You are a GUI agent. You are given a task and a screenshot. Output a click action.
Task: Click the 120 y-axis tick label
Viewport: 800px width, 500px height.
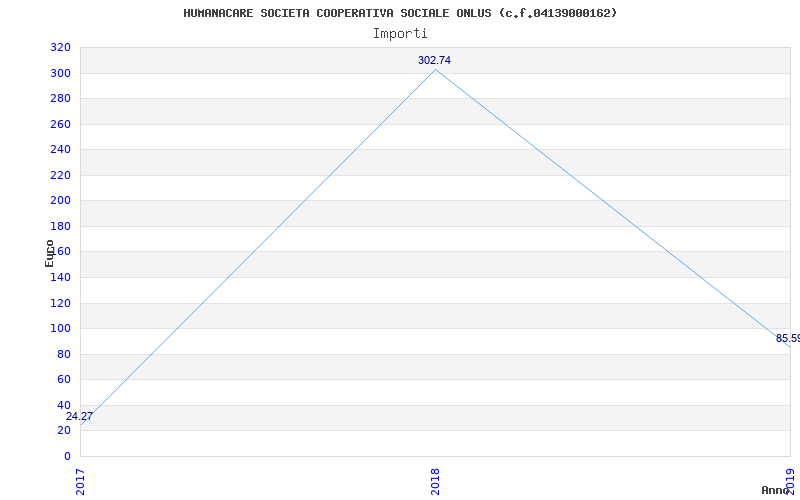click(60, 303)
